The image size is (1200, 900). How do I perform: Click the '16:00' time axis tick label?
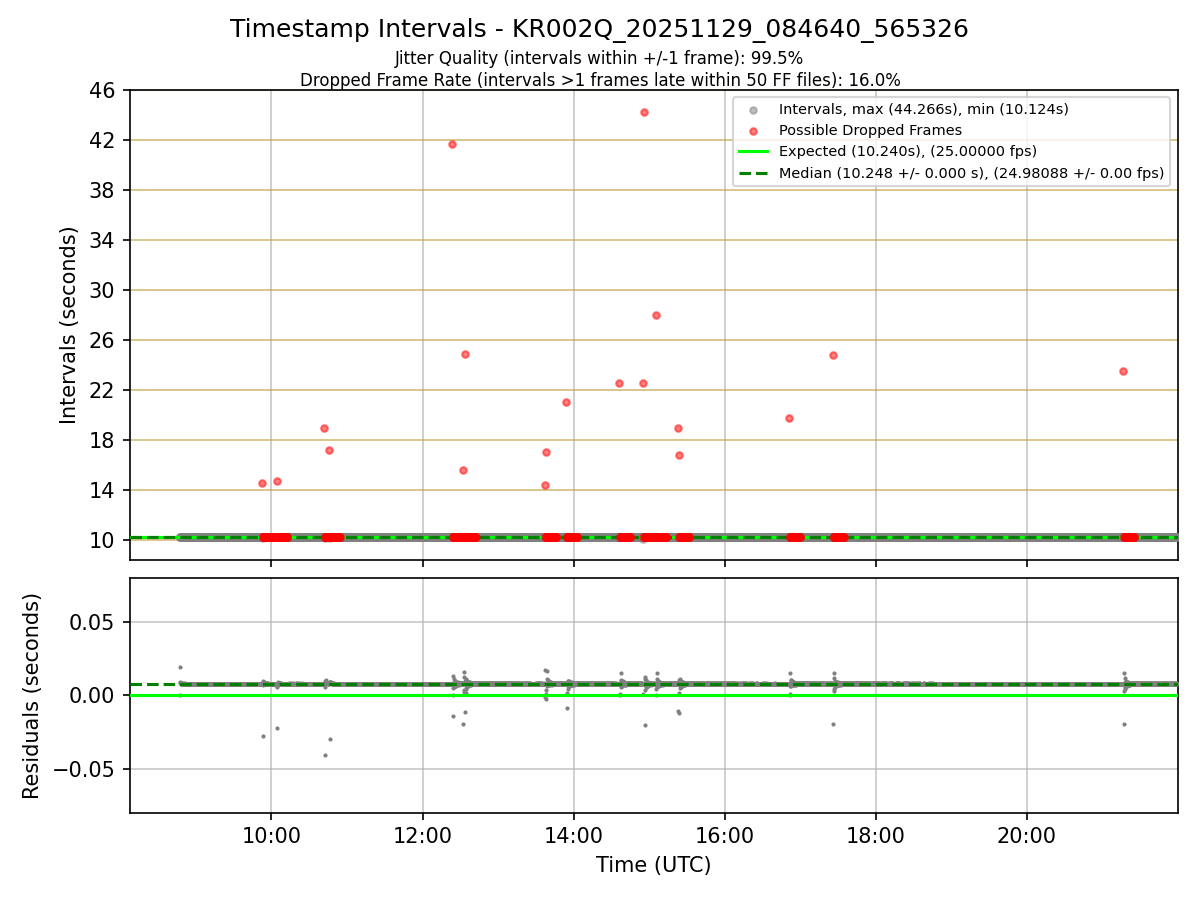tap(724, 836)
